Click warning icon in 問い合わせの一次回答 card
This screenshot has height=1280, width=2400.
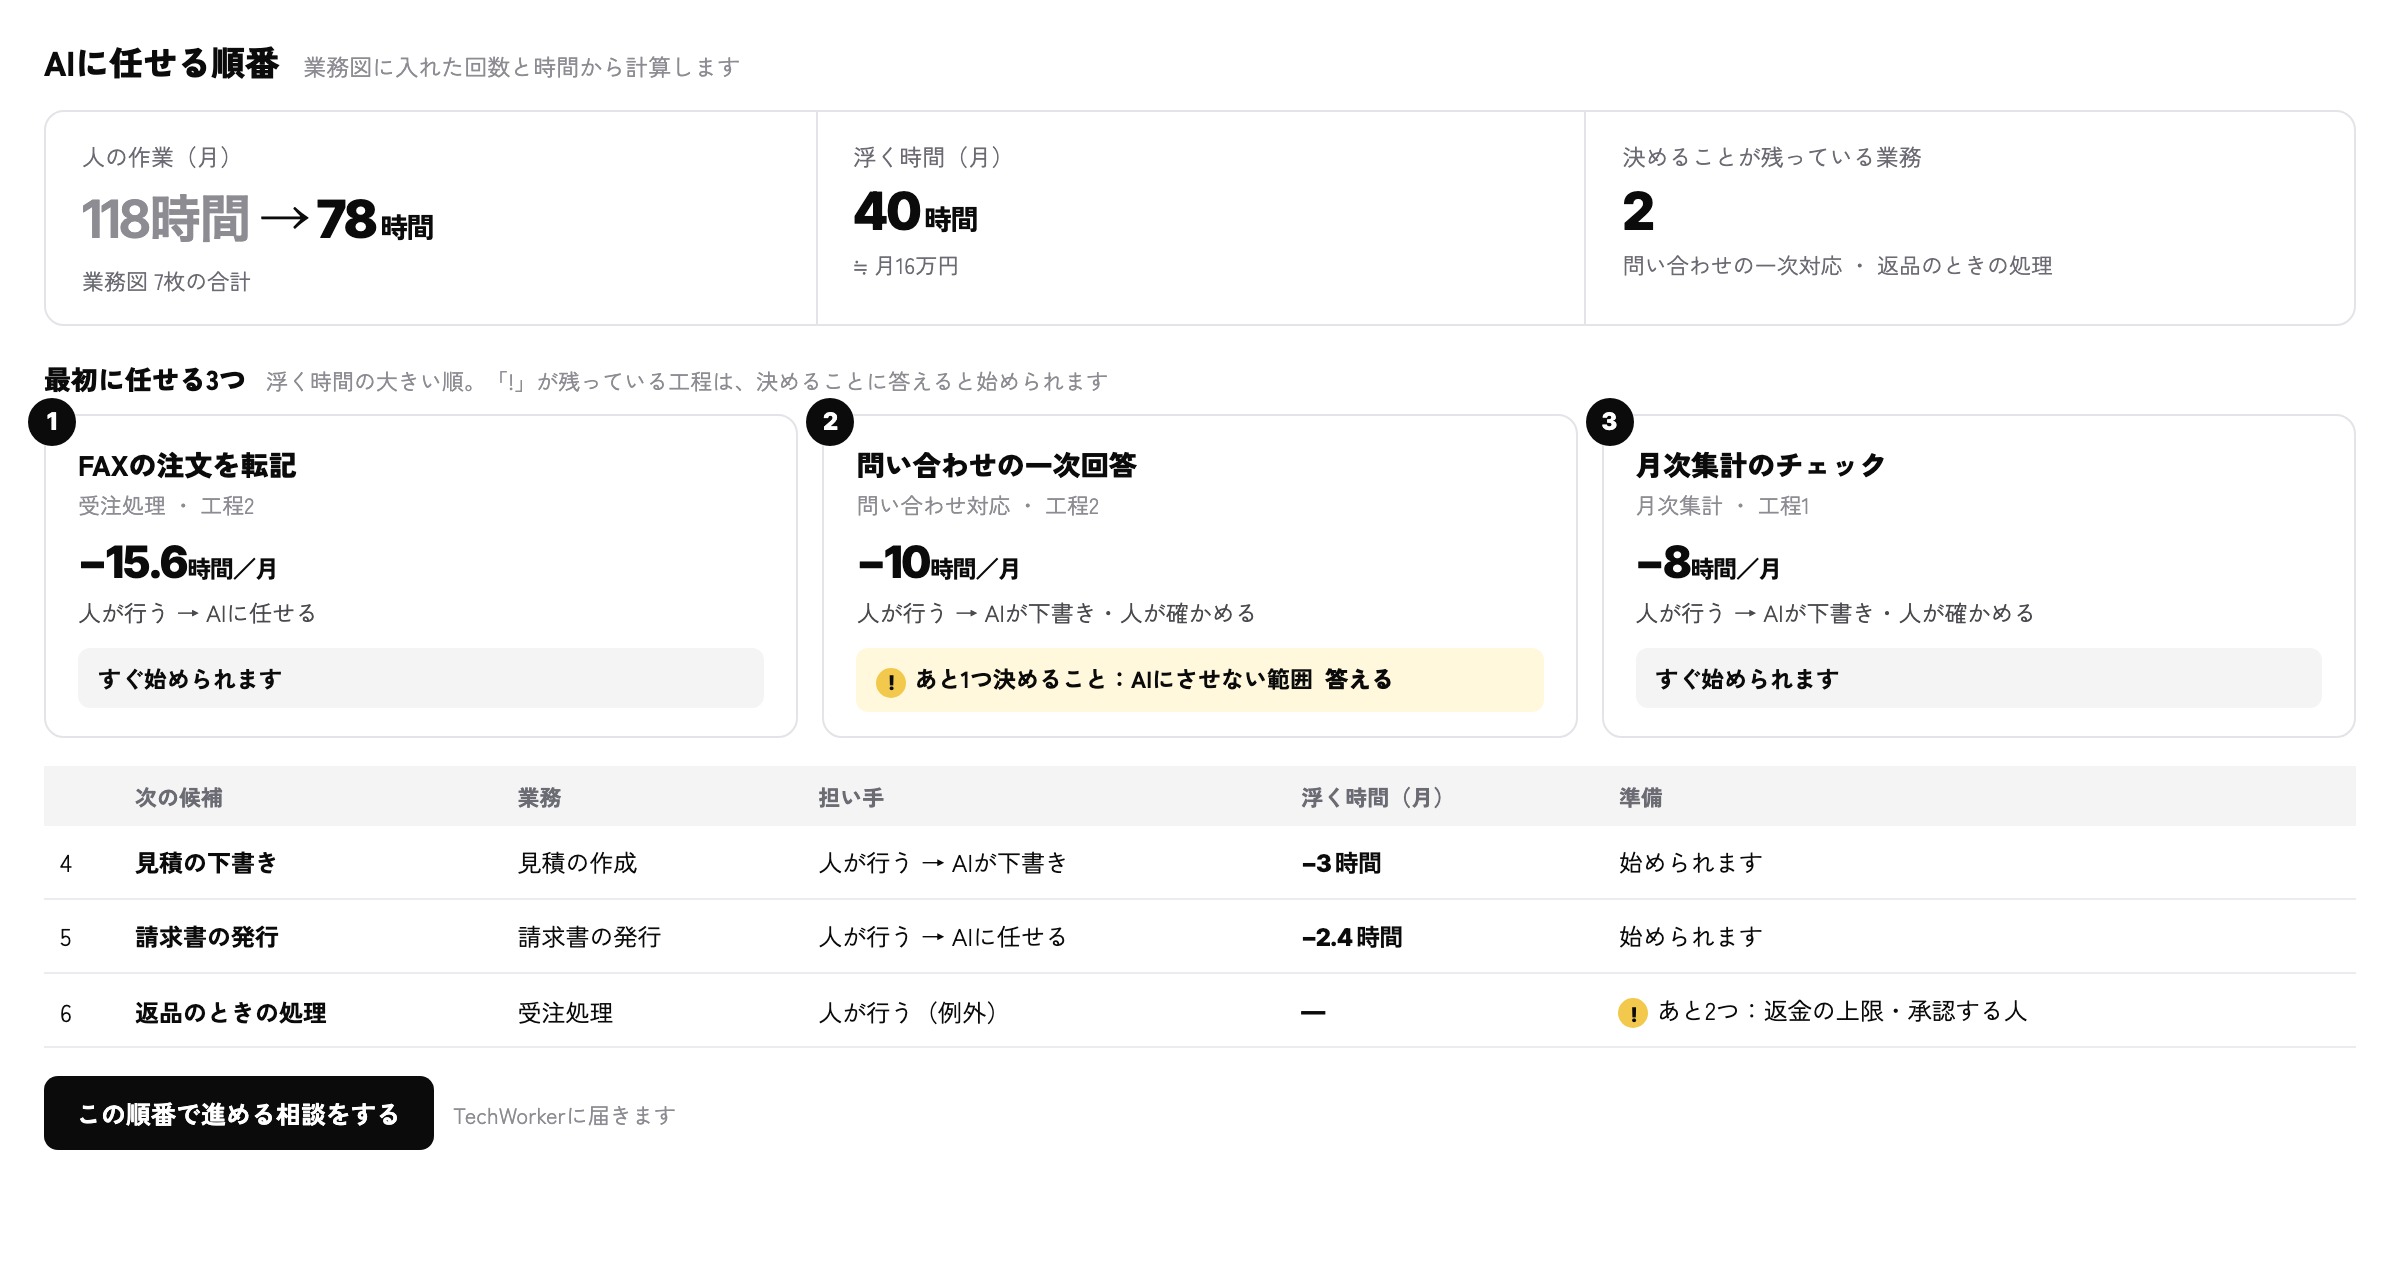(x=890, y=682)
